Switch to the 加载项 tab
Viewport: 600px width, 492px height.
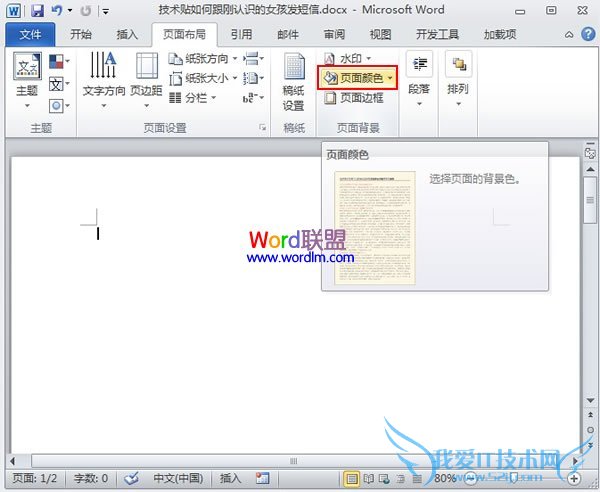pos(500,34)
